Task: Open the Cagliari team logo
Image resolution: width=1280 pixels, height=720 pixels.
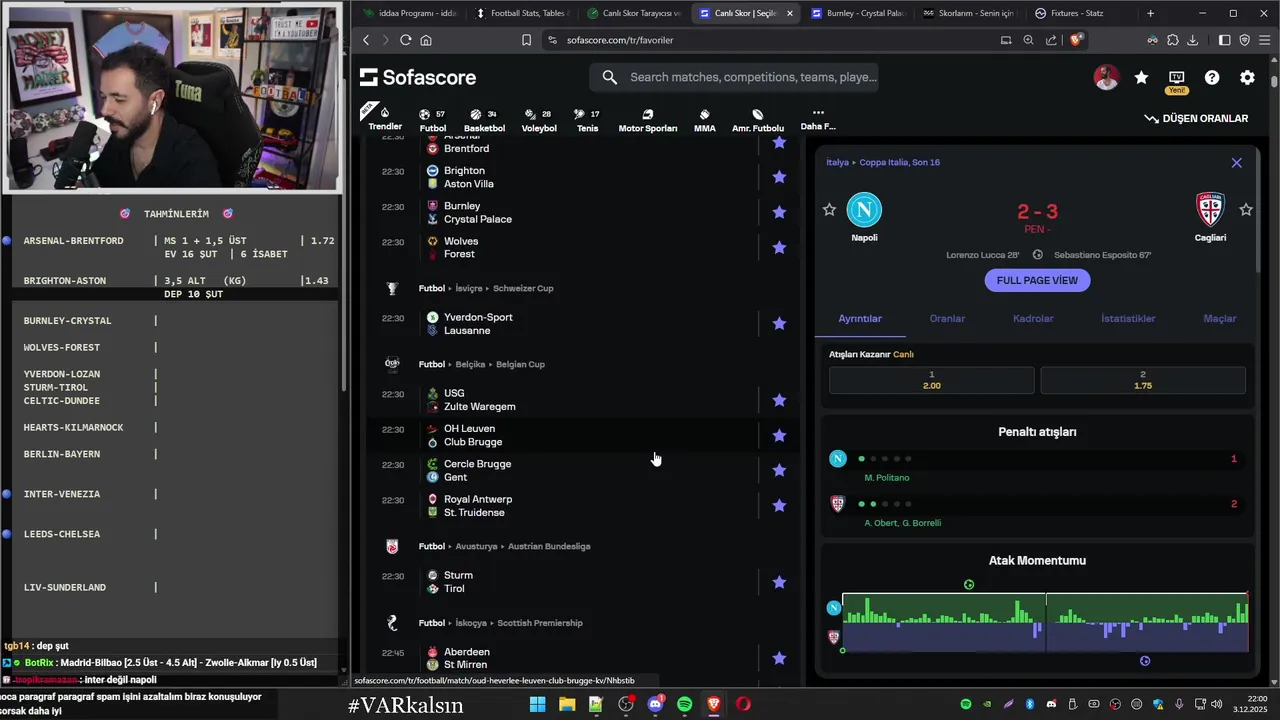Action: [1210, 209]
